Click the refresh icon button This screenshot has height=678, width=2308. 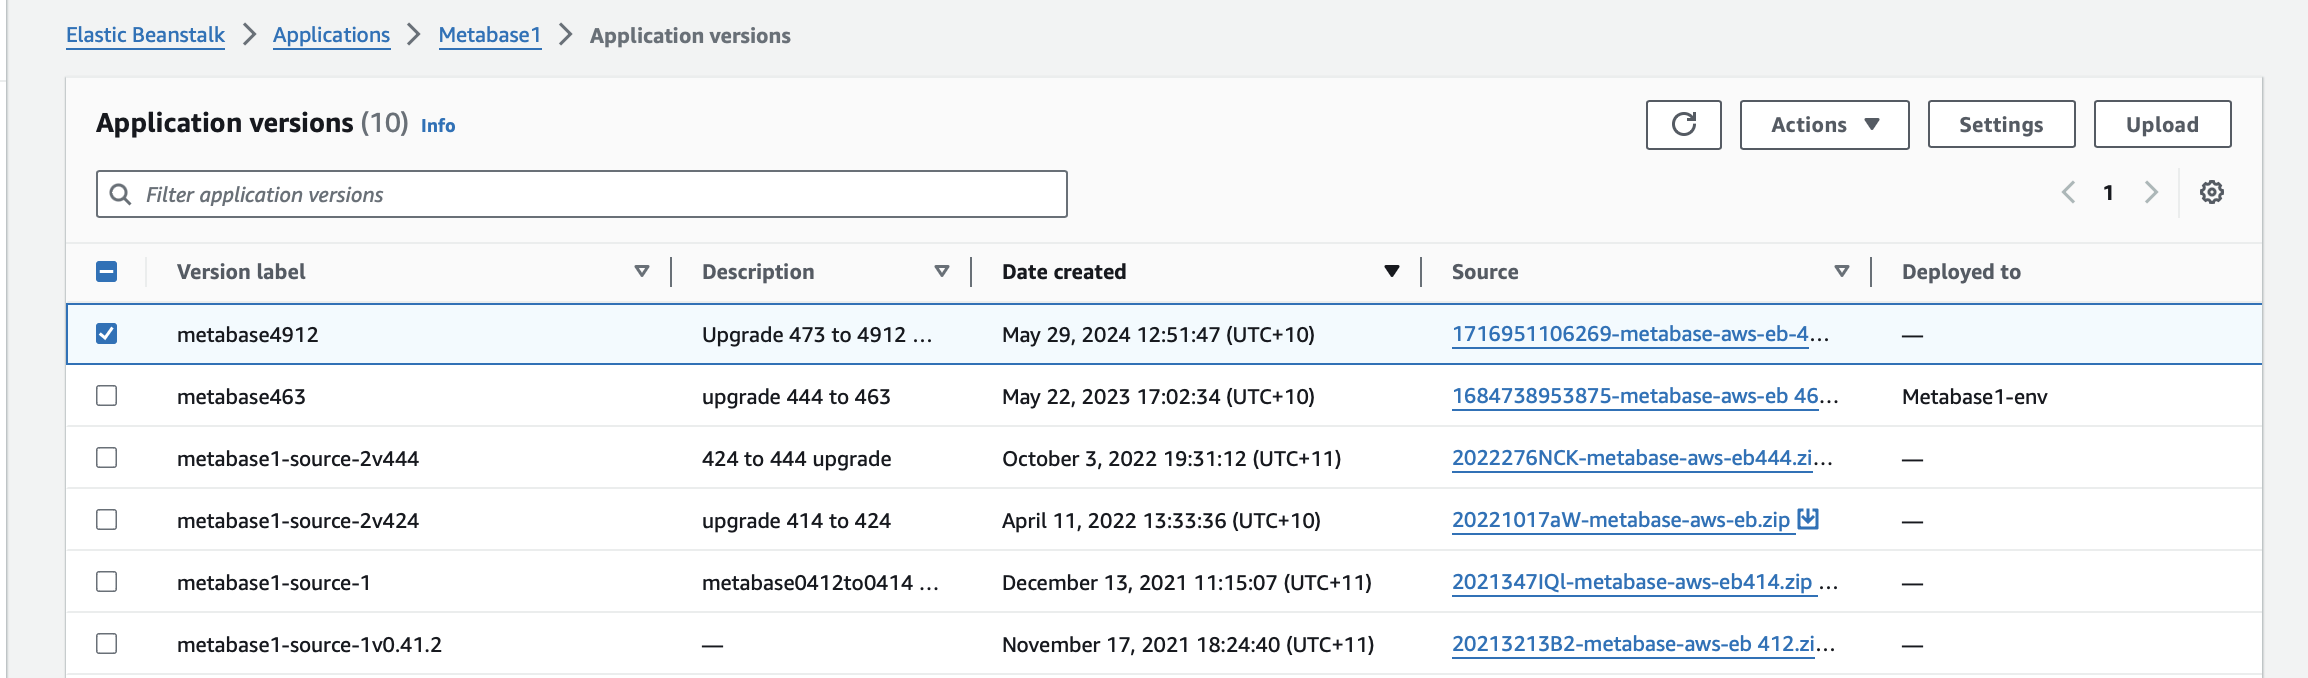pos(1683,125)
